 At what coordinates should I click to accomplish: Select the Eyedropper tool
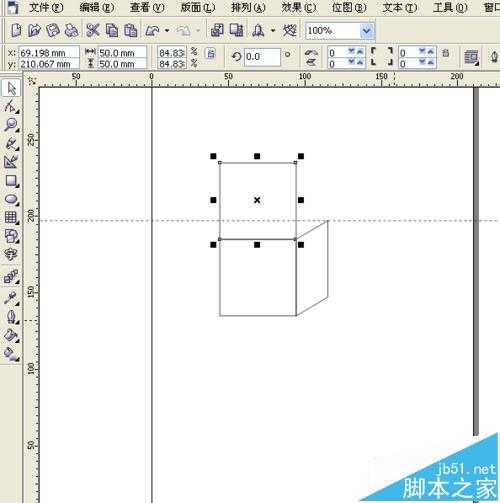pos(11,298)
